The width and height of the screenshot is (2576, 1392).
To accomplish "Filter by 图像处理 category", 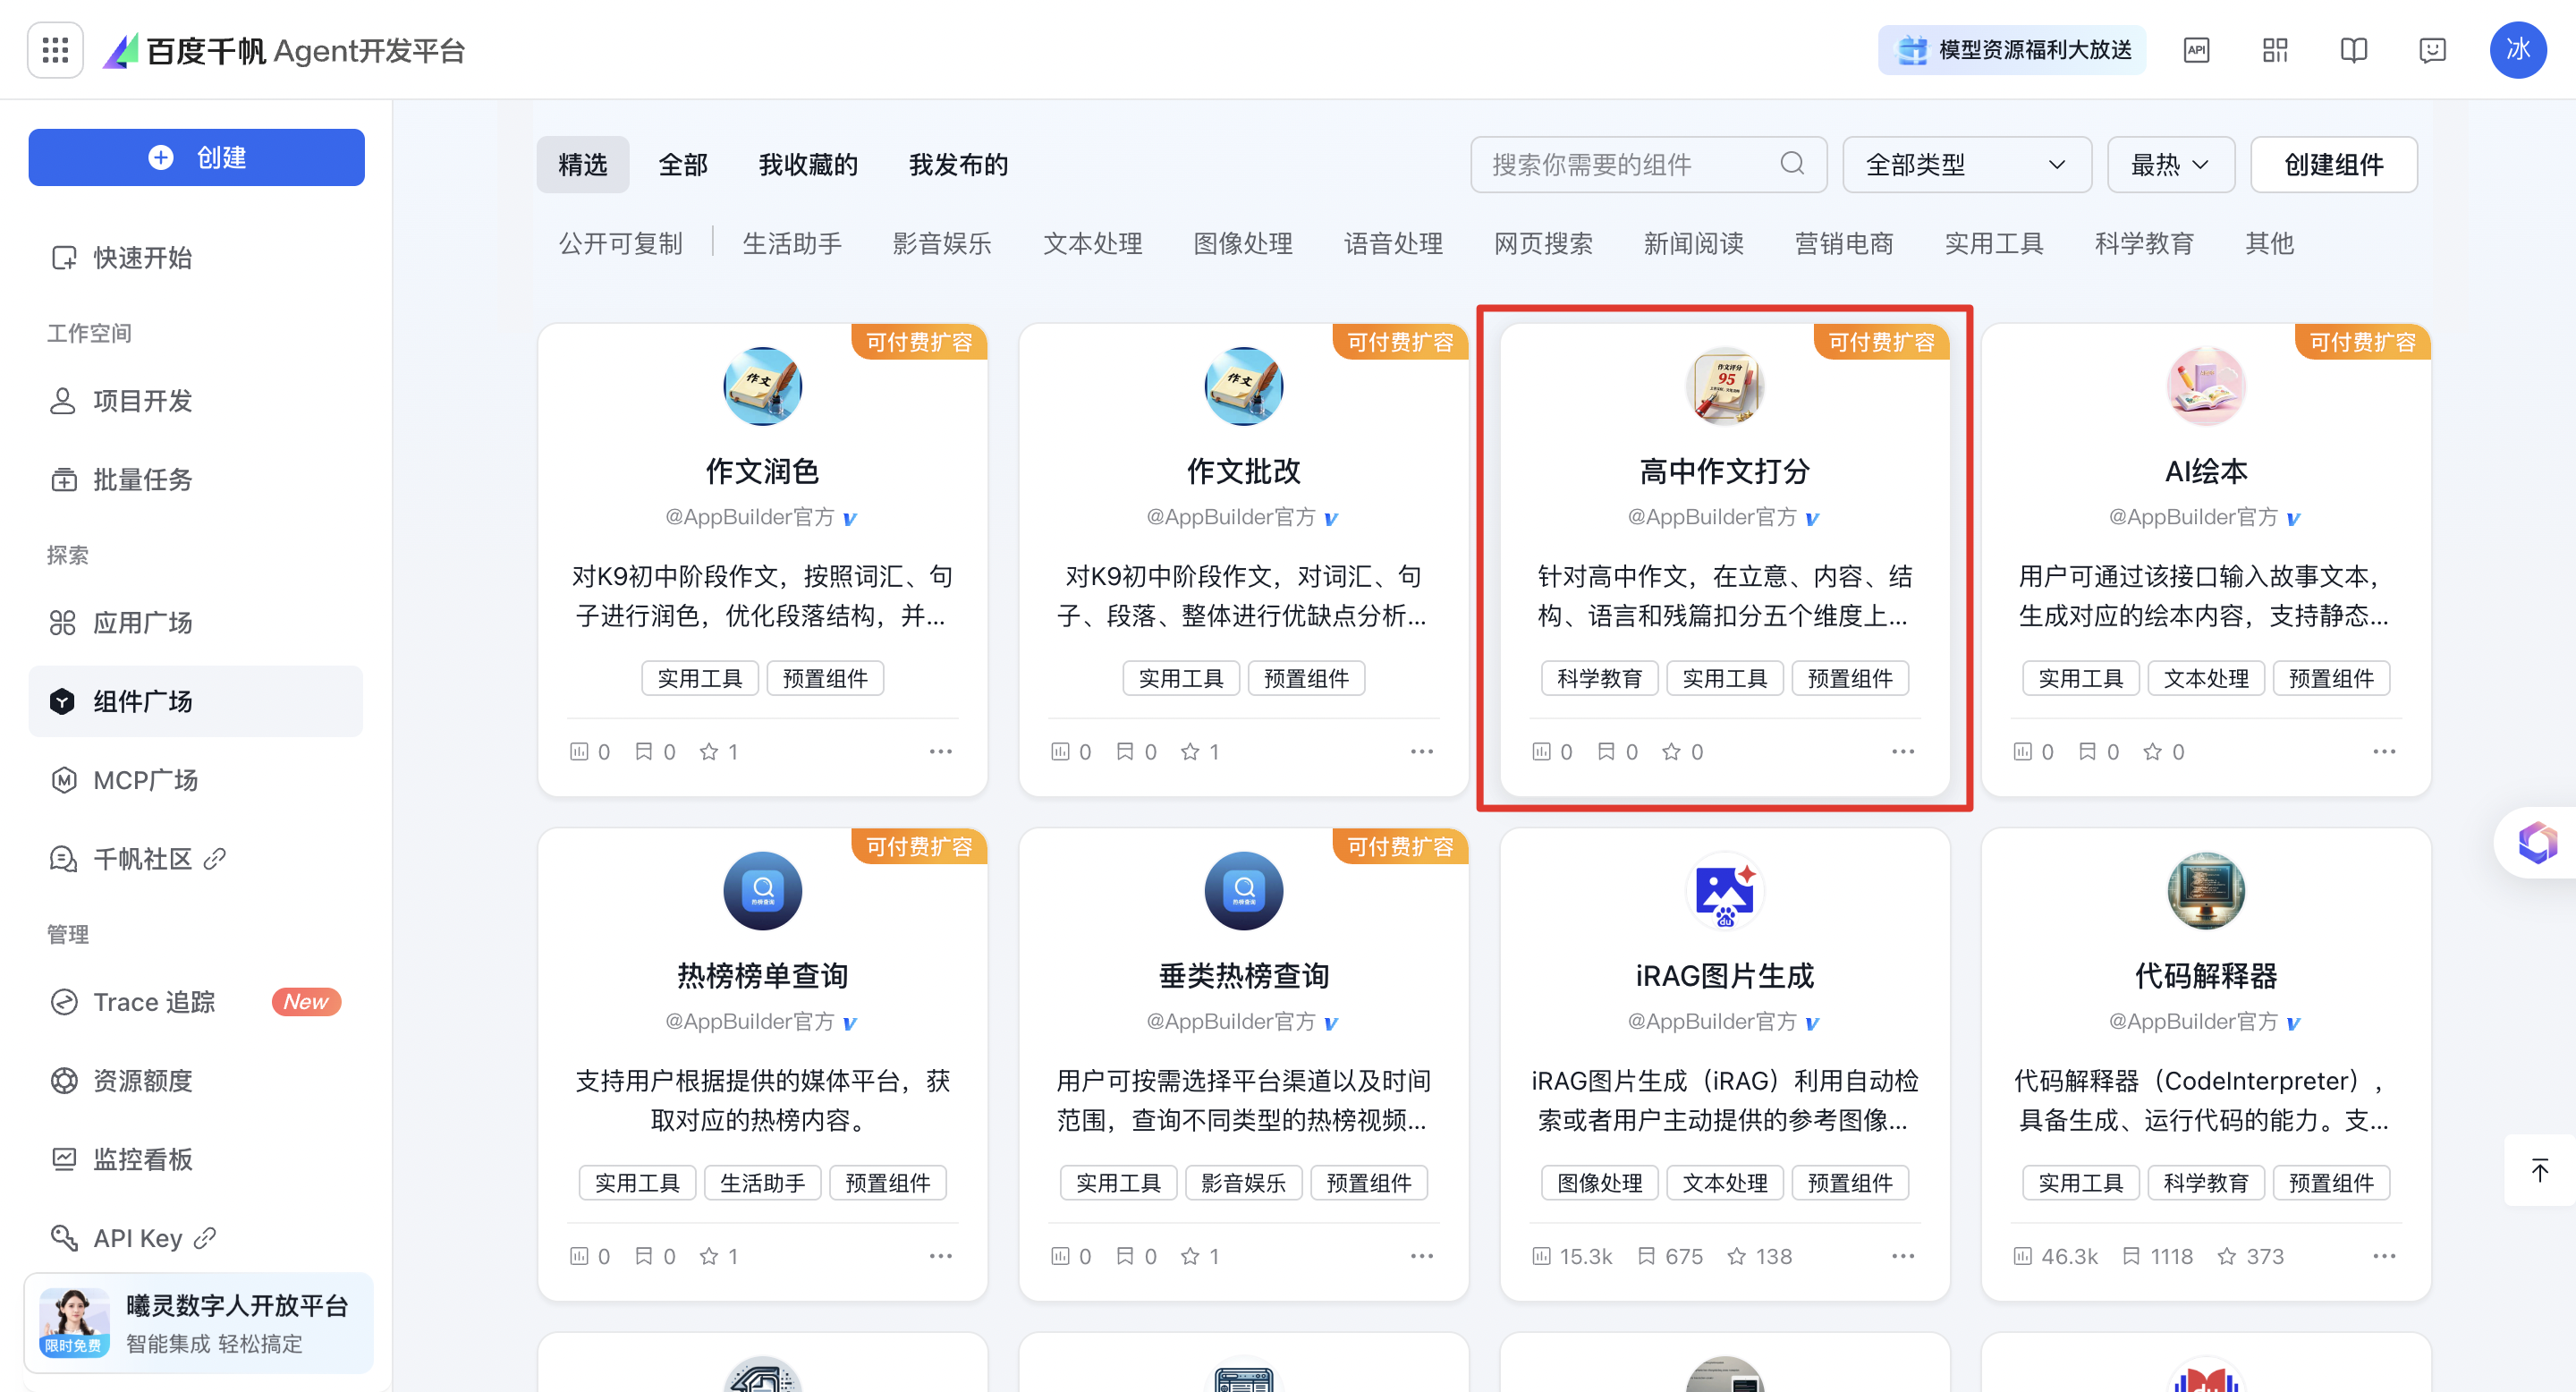I will pos(1243,243).
